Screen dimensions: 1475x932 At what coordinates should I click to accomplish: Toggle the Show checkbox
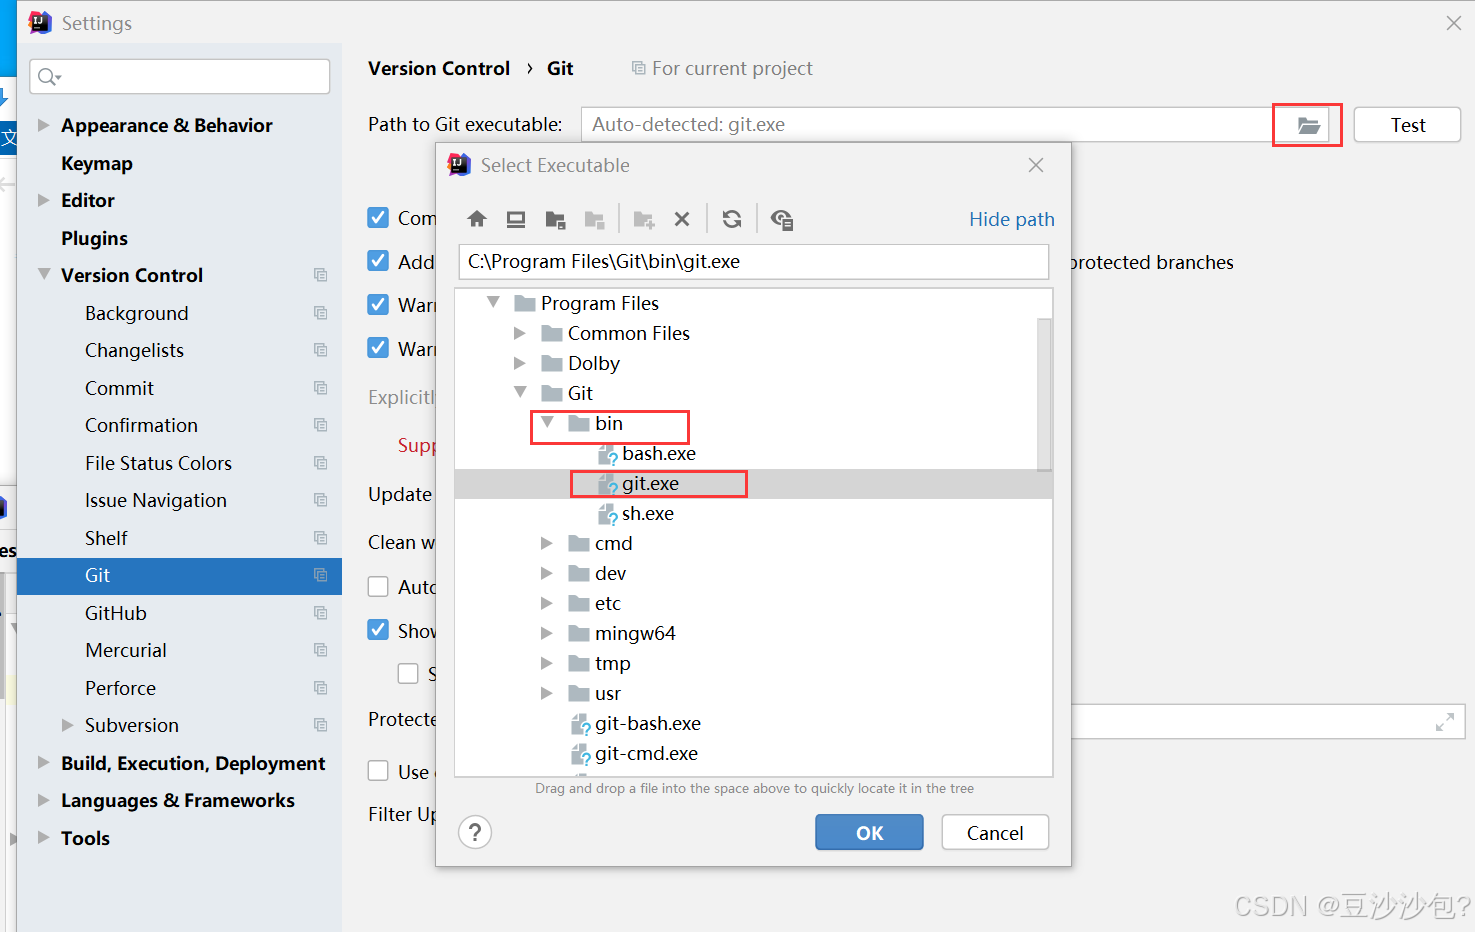(x=378, y=630)
